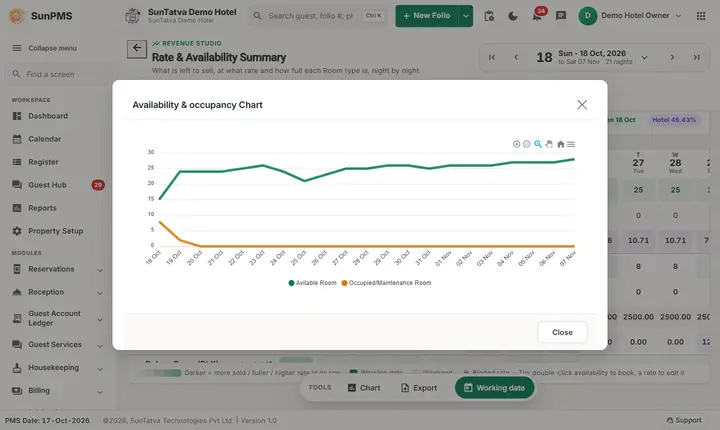Image resolution: width=720 pixels, height=430 pixels.
Task: Click the back arrow button beside Revenue Studio
Action: (x=137, y=49)
